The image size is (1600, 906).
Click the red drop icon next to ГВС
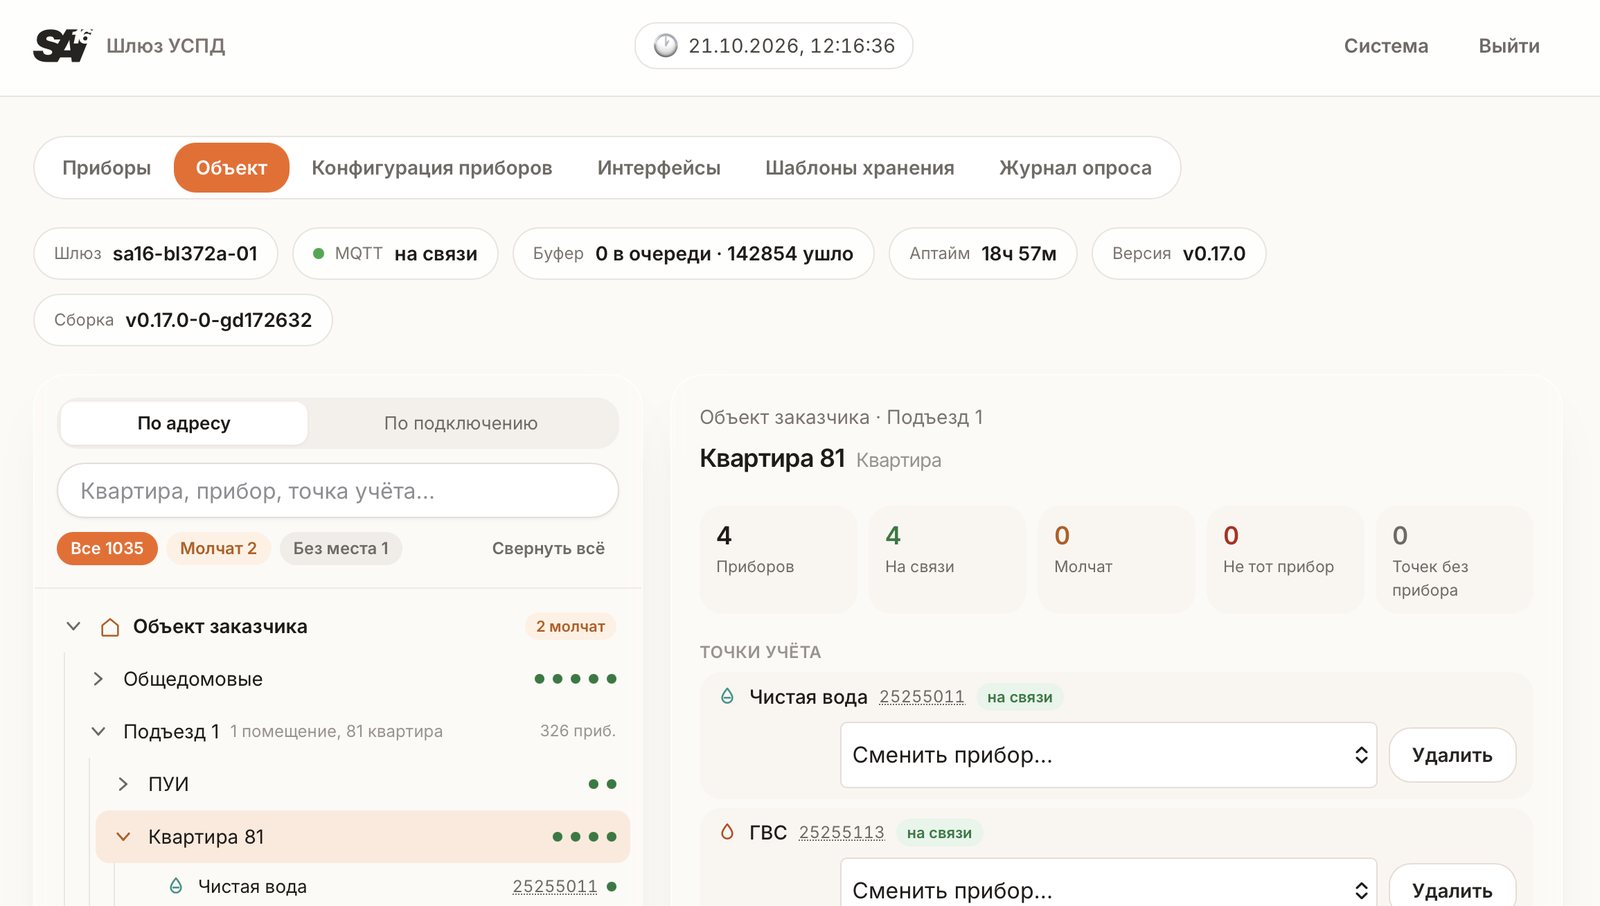click(x=727, y=832)
